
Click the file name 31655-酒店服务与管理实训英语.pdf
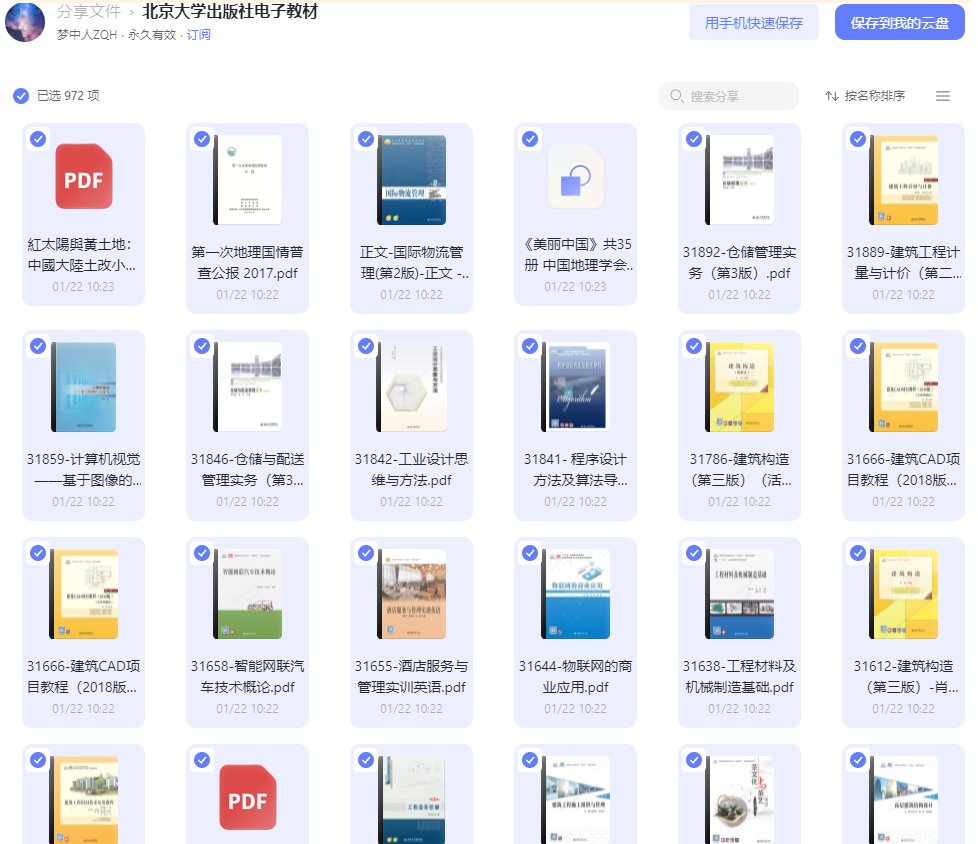click(412, 677)
